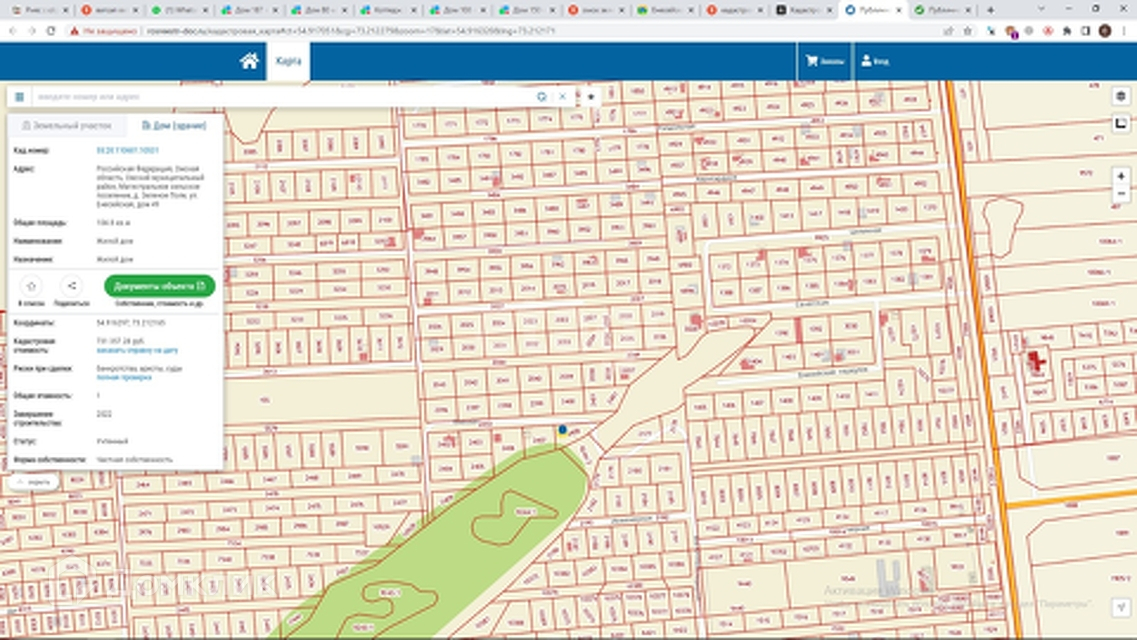Screen dimensions: 1137x640
Task: Select the Земельный участок tab
Action: coord(67,125)
